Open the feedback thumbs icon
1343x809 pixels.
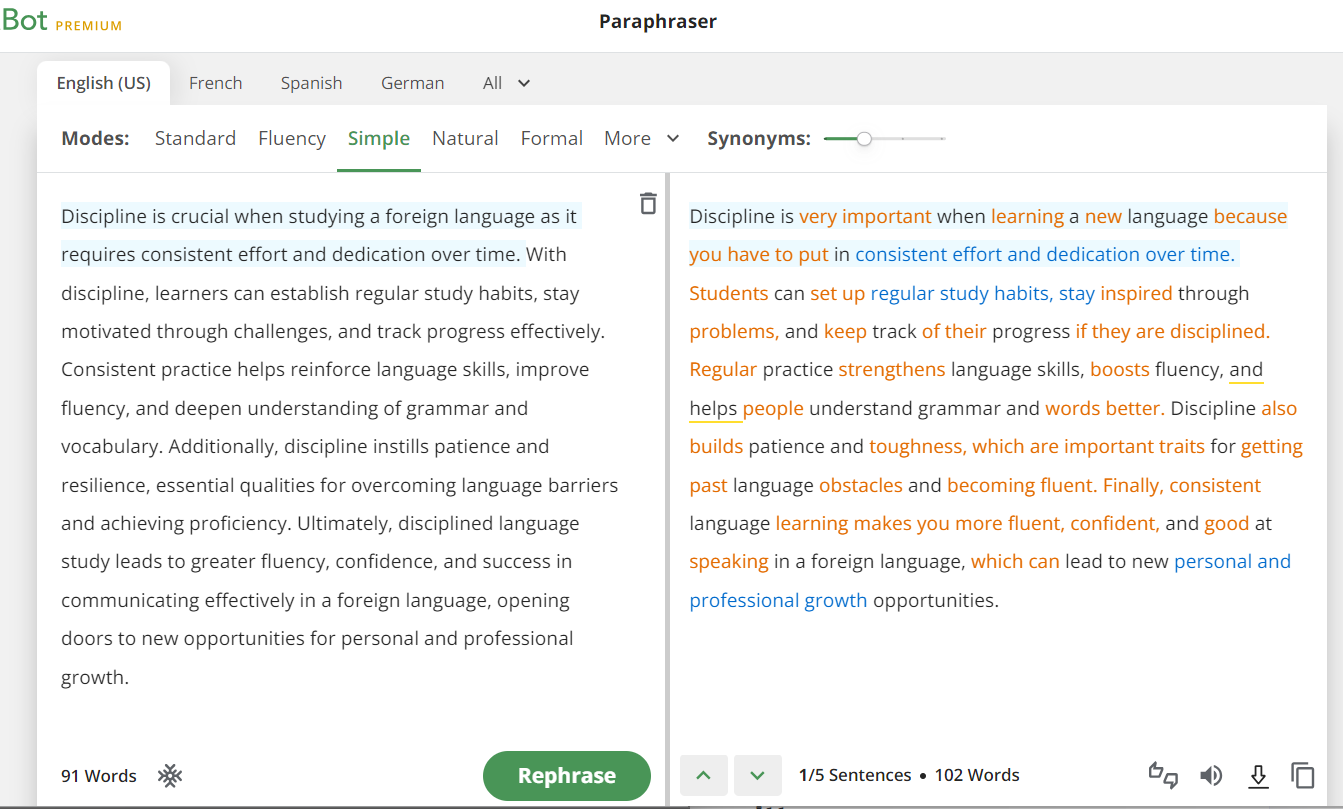tap(1162, 775)
